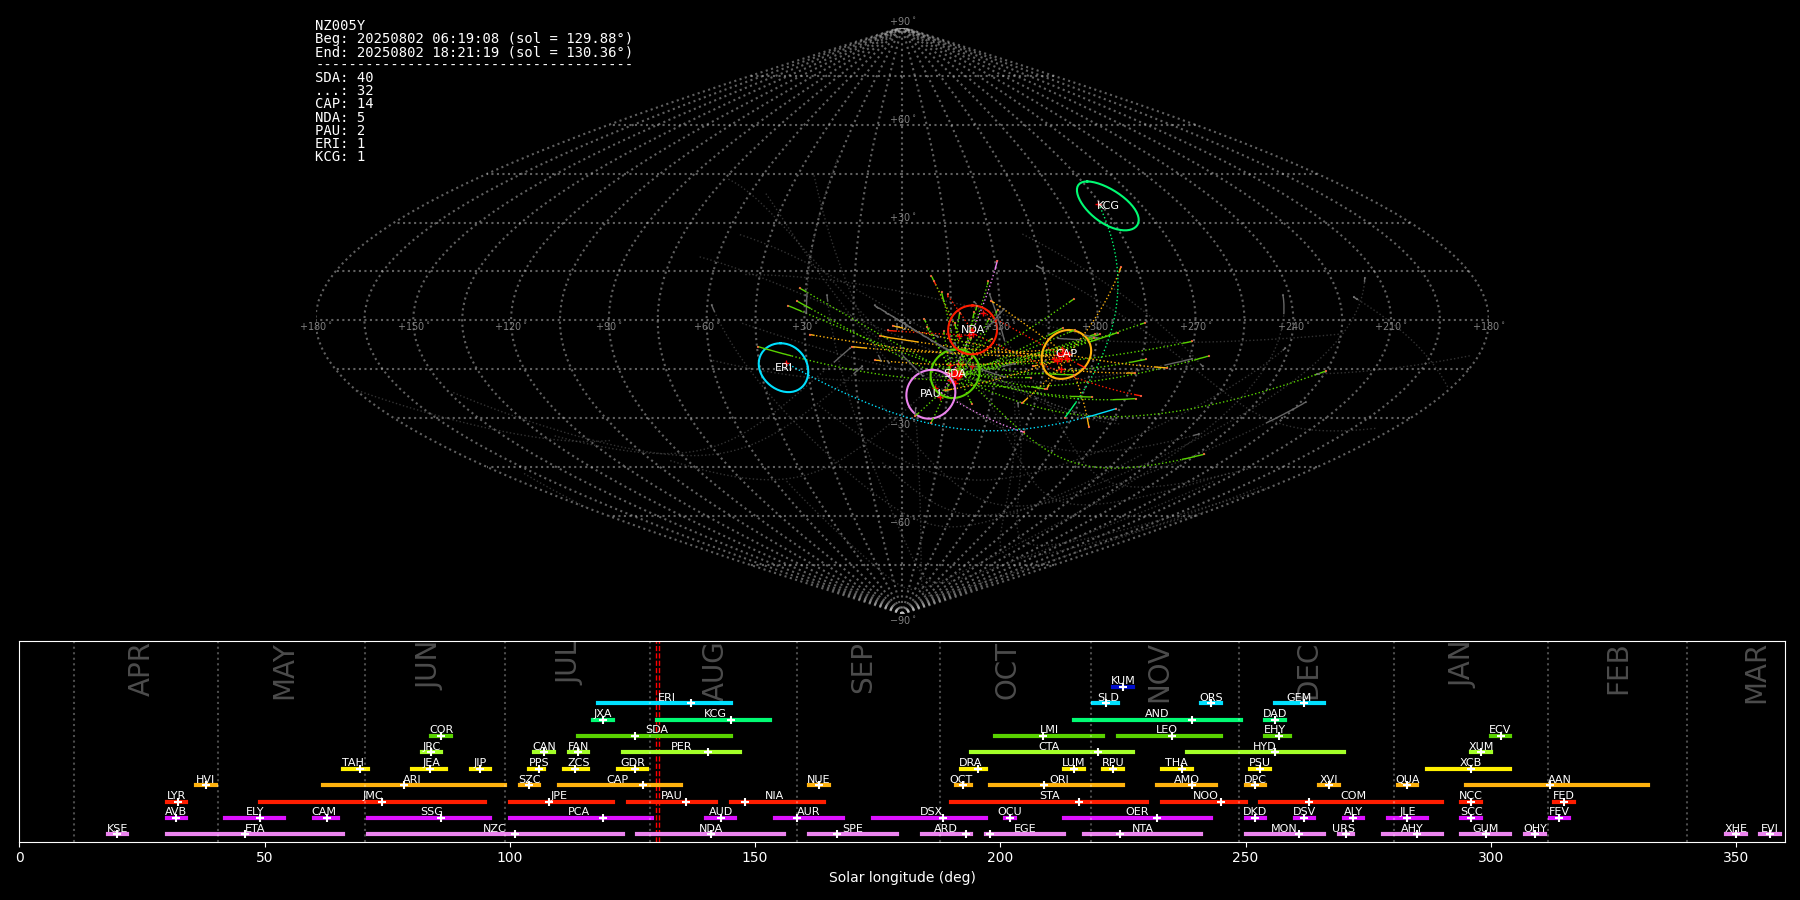This screenshot has width=1800, height=900.
Task: Click the red dashed current-date line in the timeline
Action: click(657, 741)
